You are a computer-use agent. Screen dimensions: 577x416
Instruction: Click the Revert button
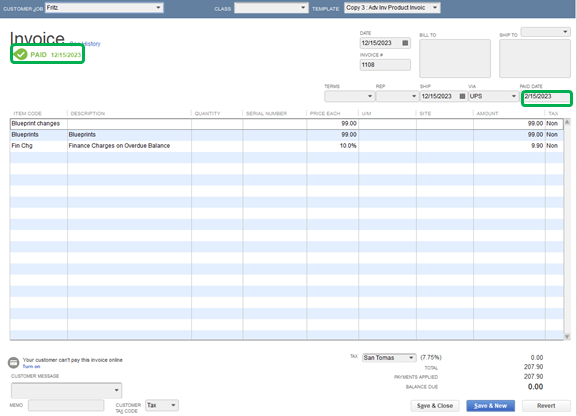point(546,406)
